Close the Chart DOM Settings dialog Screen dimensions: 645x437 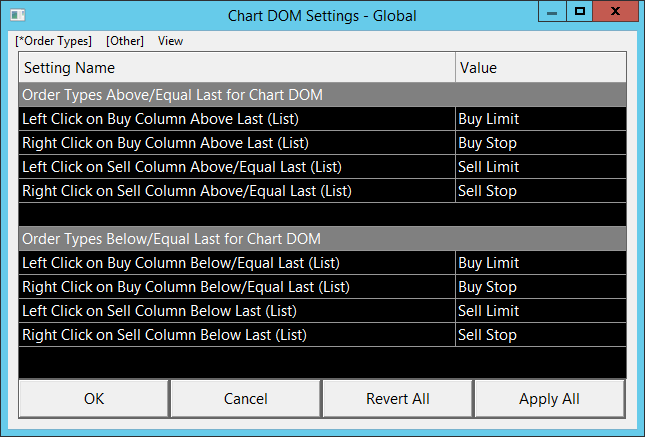click(x=615, y=13)
